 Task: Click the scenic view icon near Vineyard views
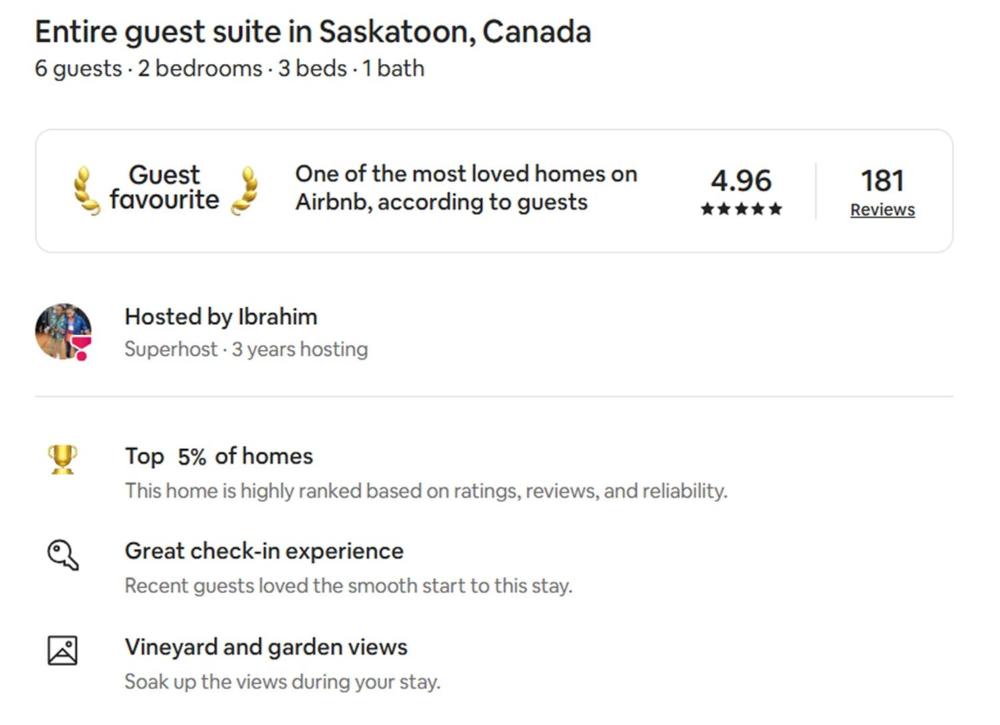tap(62, 649)
